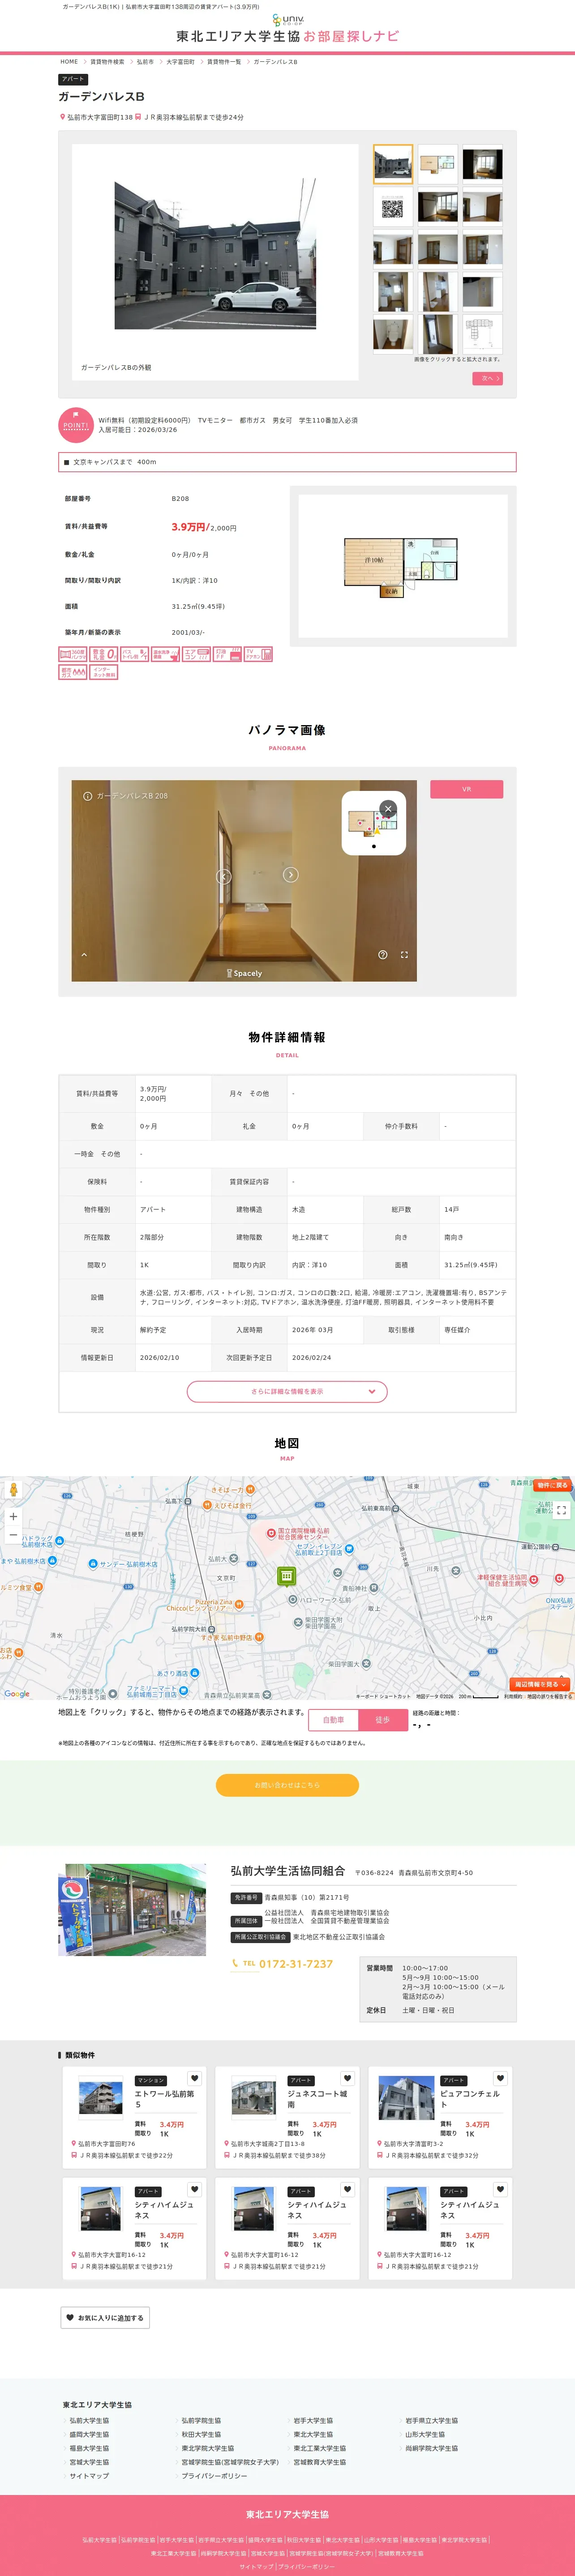
Task: Open 賃貸物件一覧 breadcrumb
Action: [x=224, y=62]
